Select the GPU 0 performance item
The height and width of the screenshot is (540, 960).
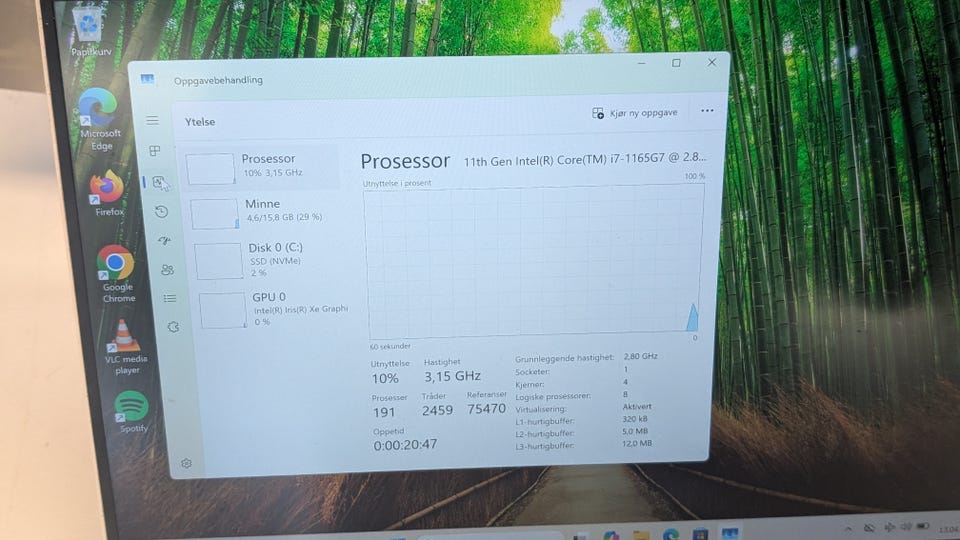(x=274, y=309)
